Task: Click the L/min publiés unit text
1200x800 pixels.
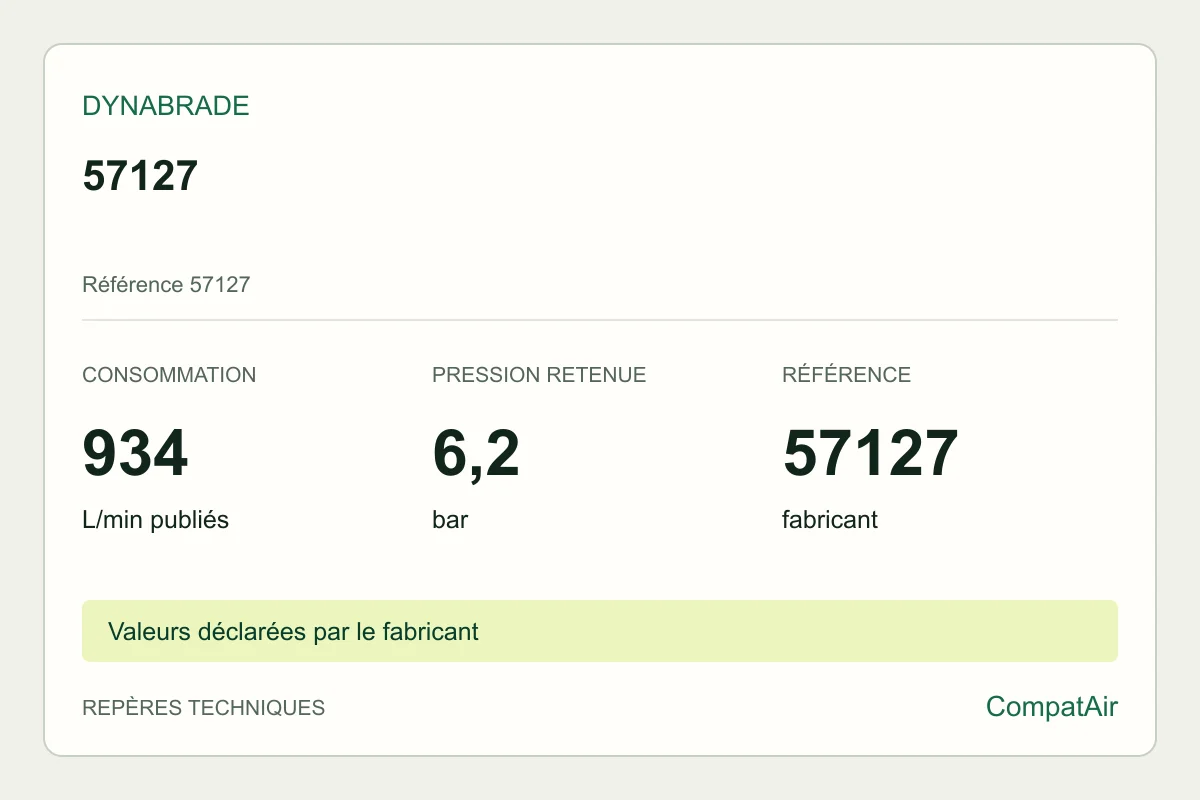Action: [155, 520]
